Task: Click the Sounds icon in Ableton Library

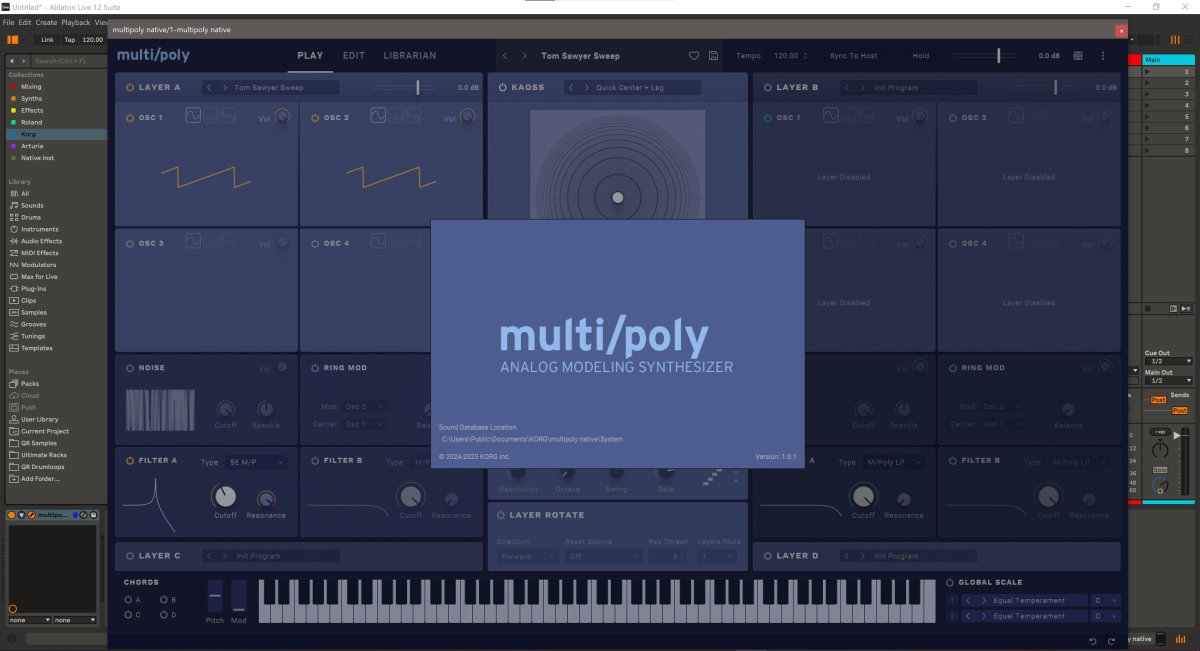Action: (13, 205)
